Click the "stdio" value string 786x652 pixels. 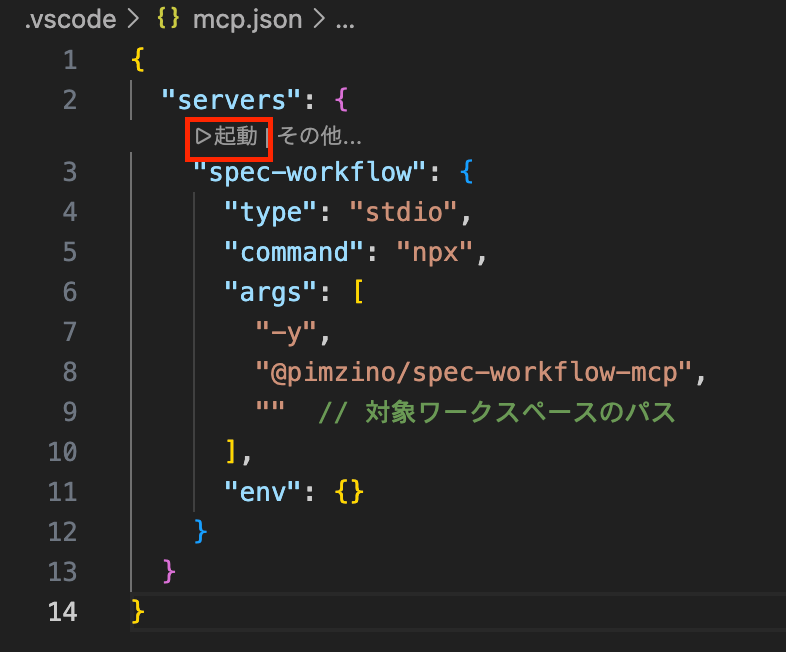point(404,212)
